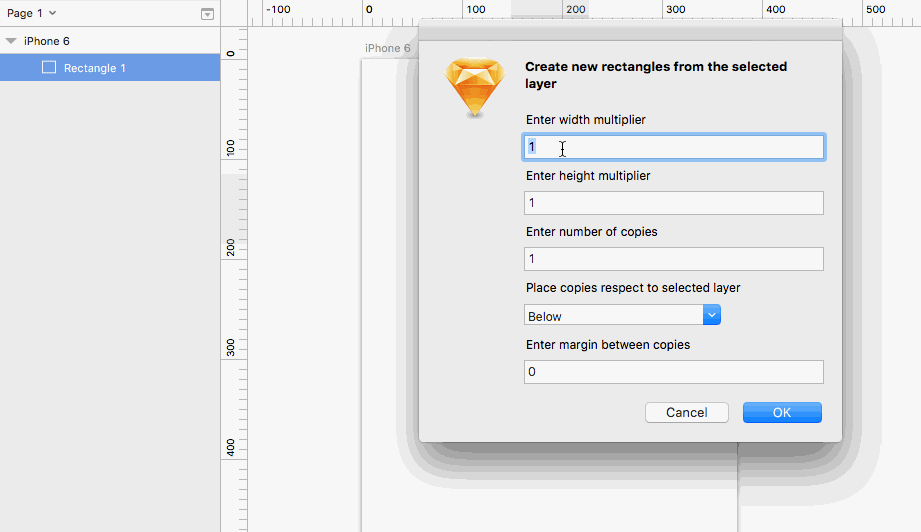Open the Page 1 pages dropdown
The width and height of the screenshot is (921, 532).
pyautogui.click(x=32, y=13)
